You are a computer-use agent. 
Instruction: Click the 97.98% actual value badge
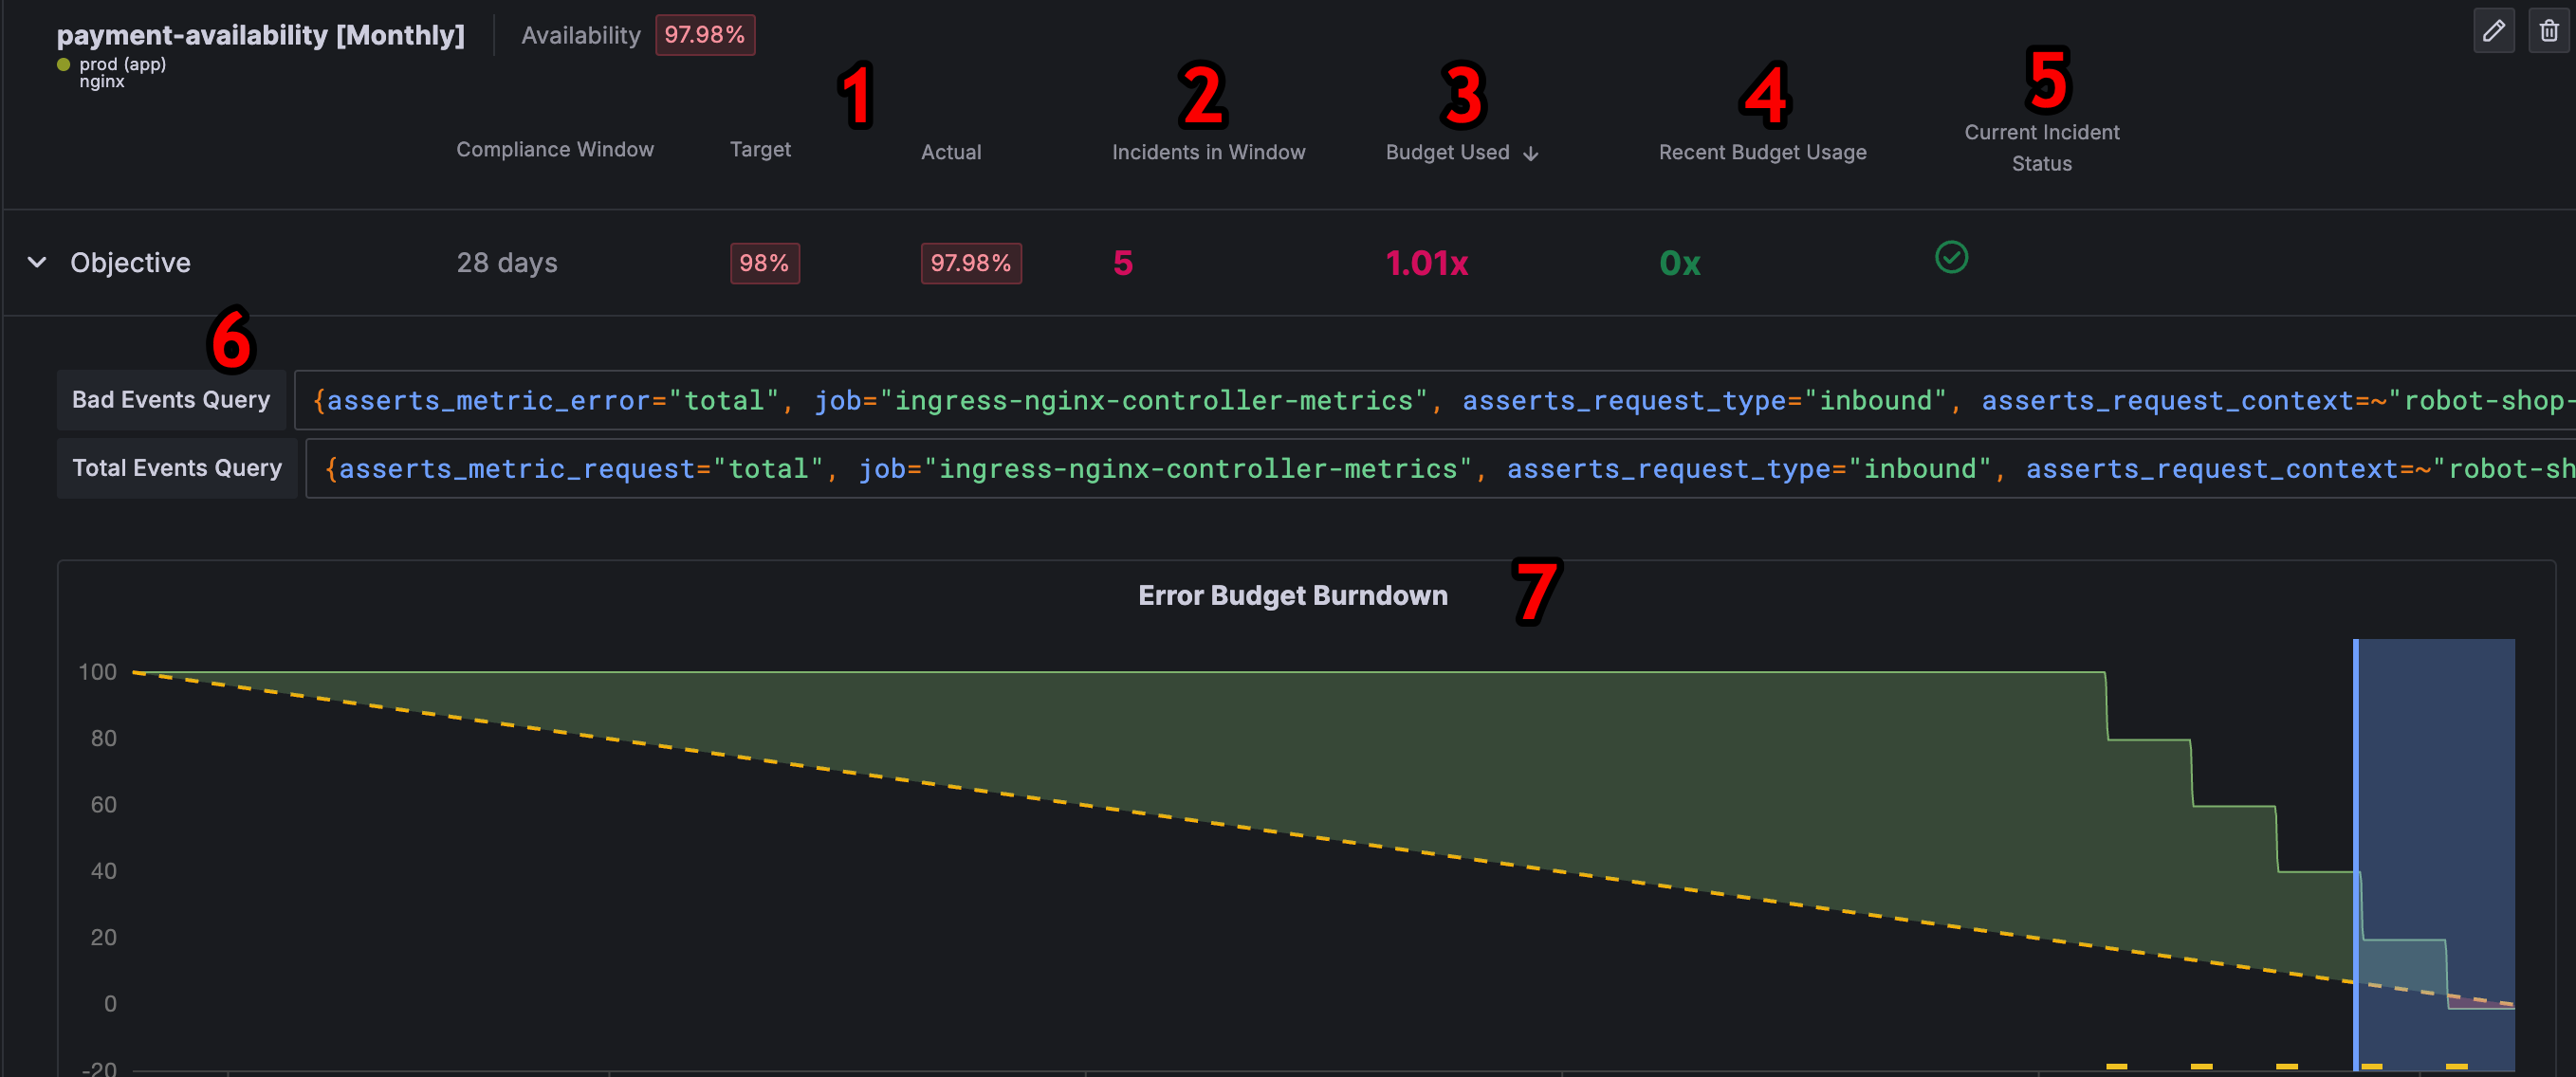[x=970, y=263]
